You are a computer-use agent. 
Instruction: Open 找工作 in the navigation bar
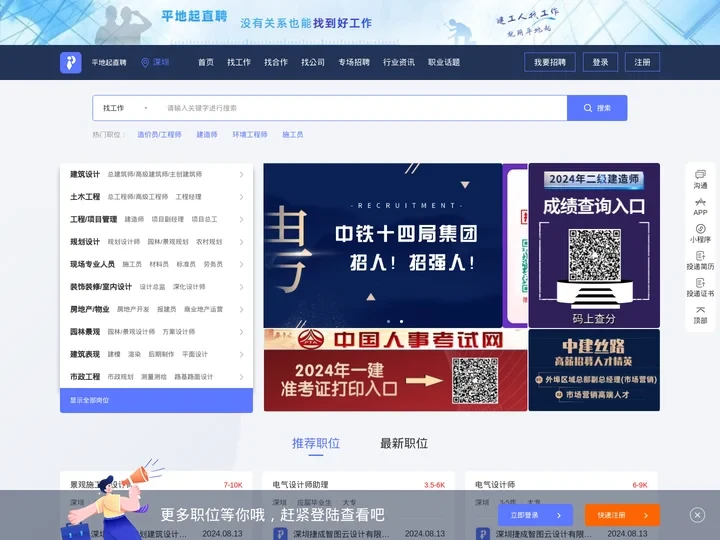[x=239, y=62]
